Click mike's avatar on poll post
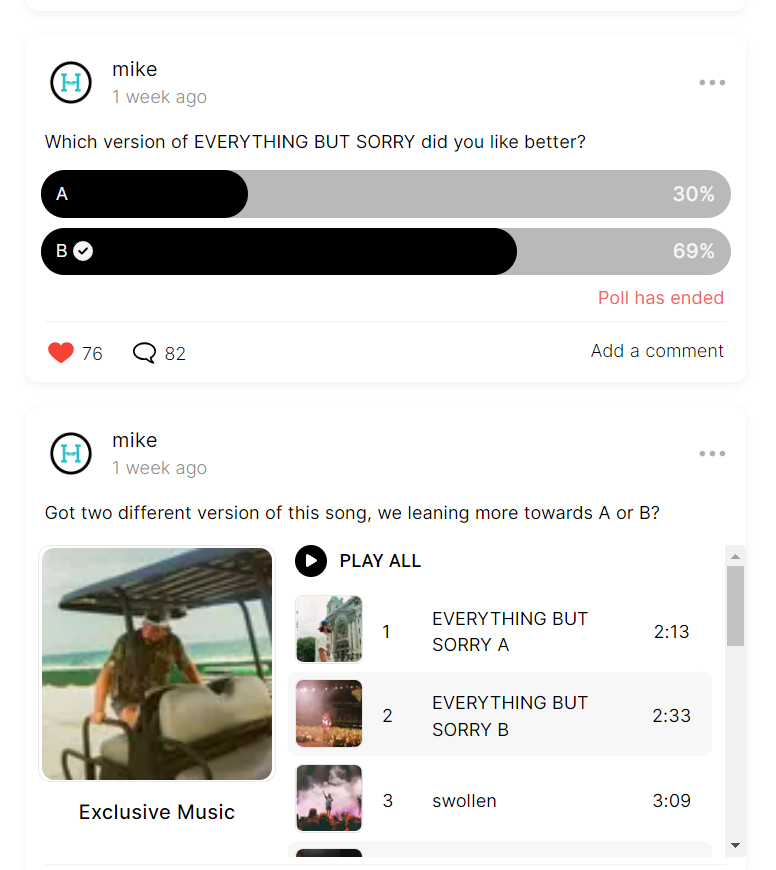The height and width of the screenshot is (870, 776). tap(71, 83)
